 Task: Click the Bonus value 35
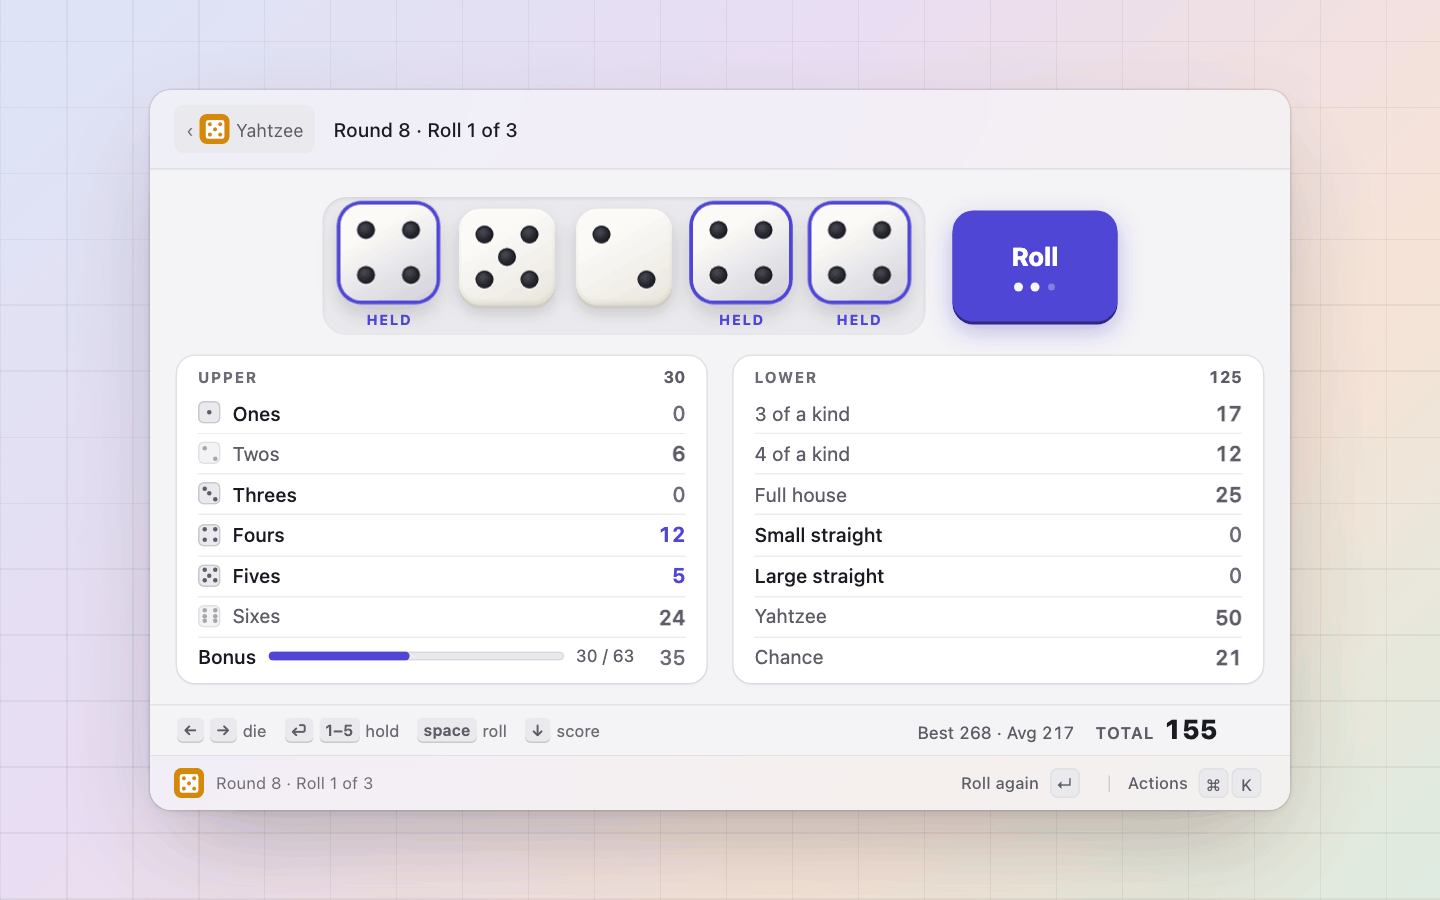[672, 657]
